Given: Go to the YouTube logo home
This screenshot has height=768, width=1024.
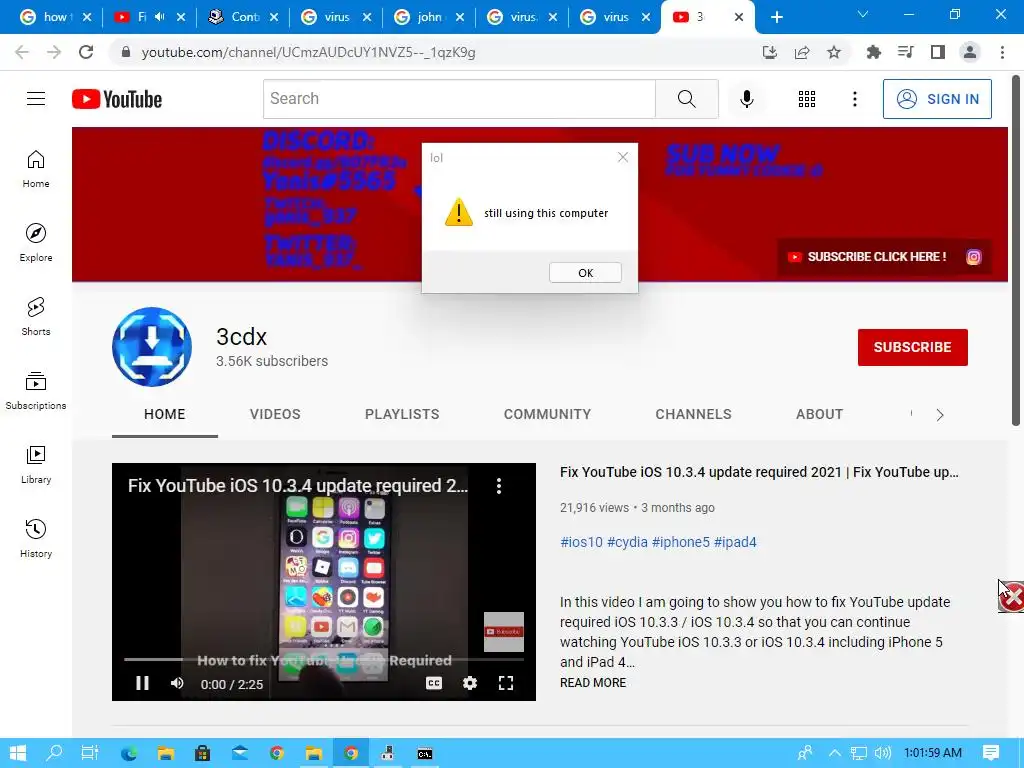Looking at the screenshot, I should click(117, 99).
